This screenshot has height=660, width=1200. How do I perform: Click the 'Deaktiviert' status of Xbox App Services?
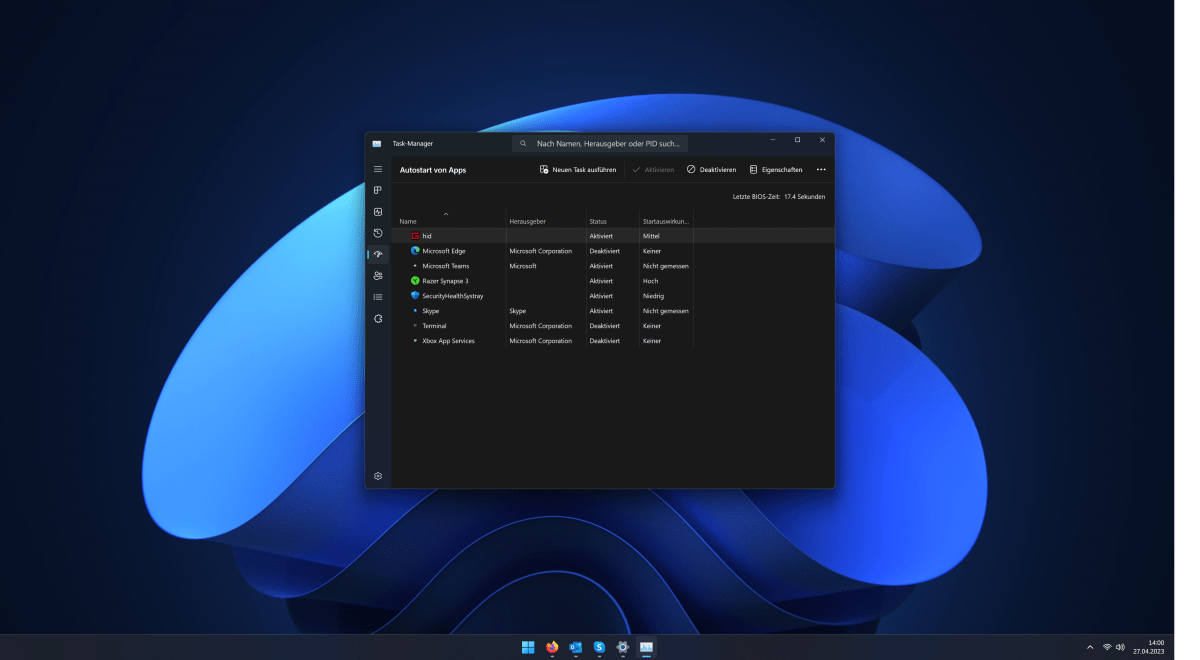coord(605,341)
